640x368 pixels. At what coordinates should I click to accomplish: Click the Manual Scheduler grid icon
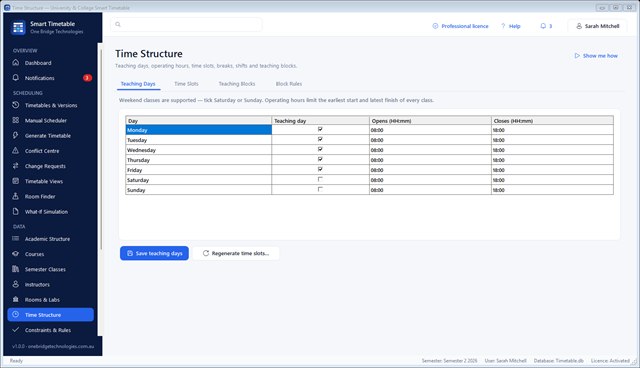(x=16, y=120)
